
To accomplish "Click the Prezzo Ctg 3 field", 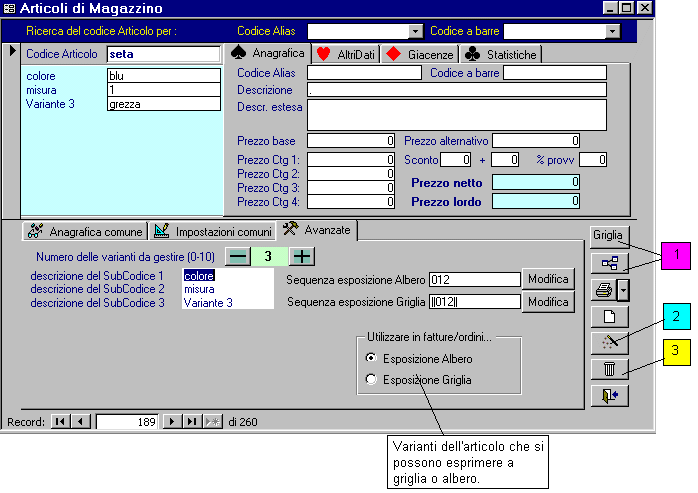I will 351,187.
